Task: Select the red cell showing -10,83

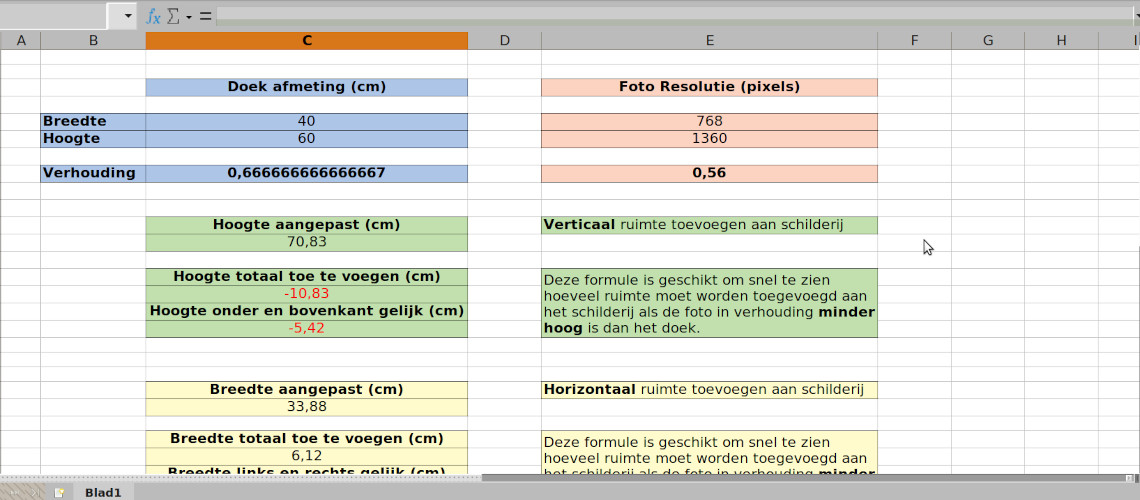Action: pyautogui.click(x=306, y=294)
